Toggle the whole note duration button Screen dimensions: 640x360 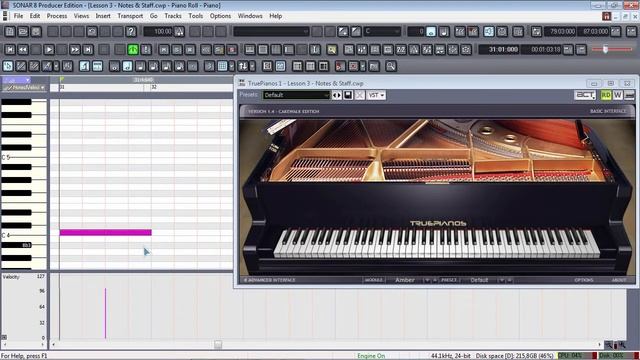click(115, 66)
